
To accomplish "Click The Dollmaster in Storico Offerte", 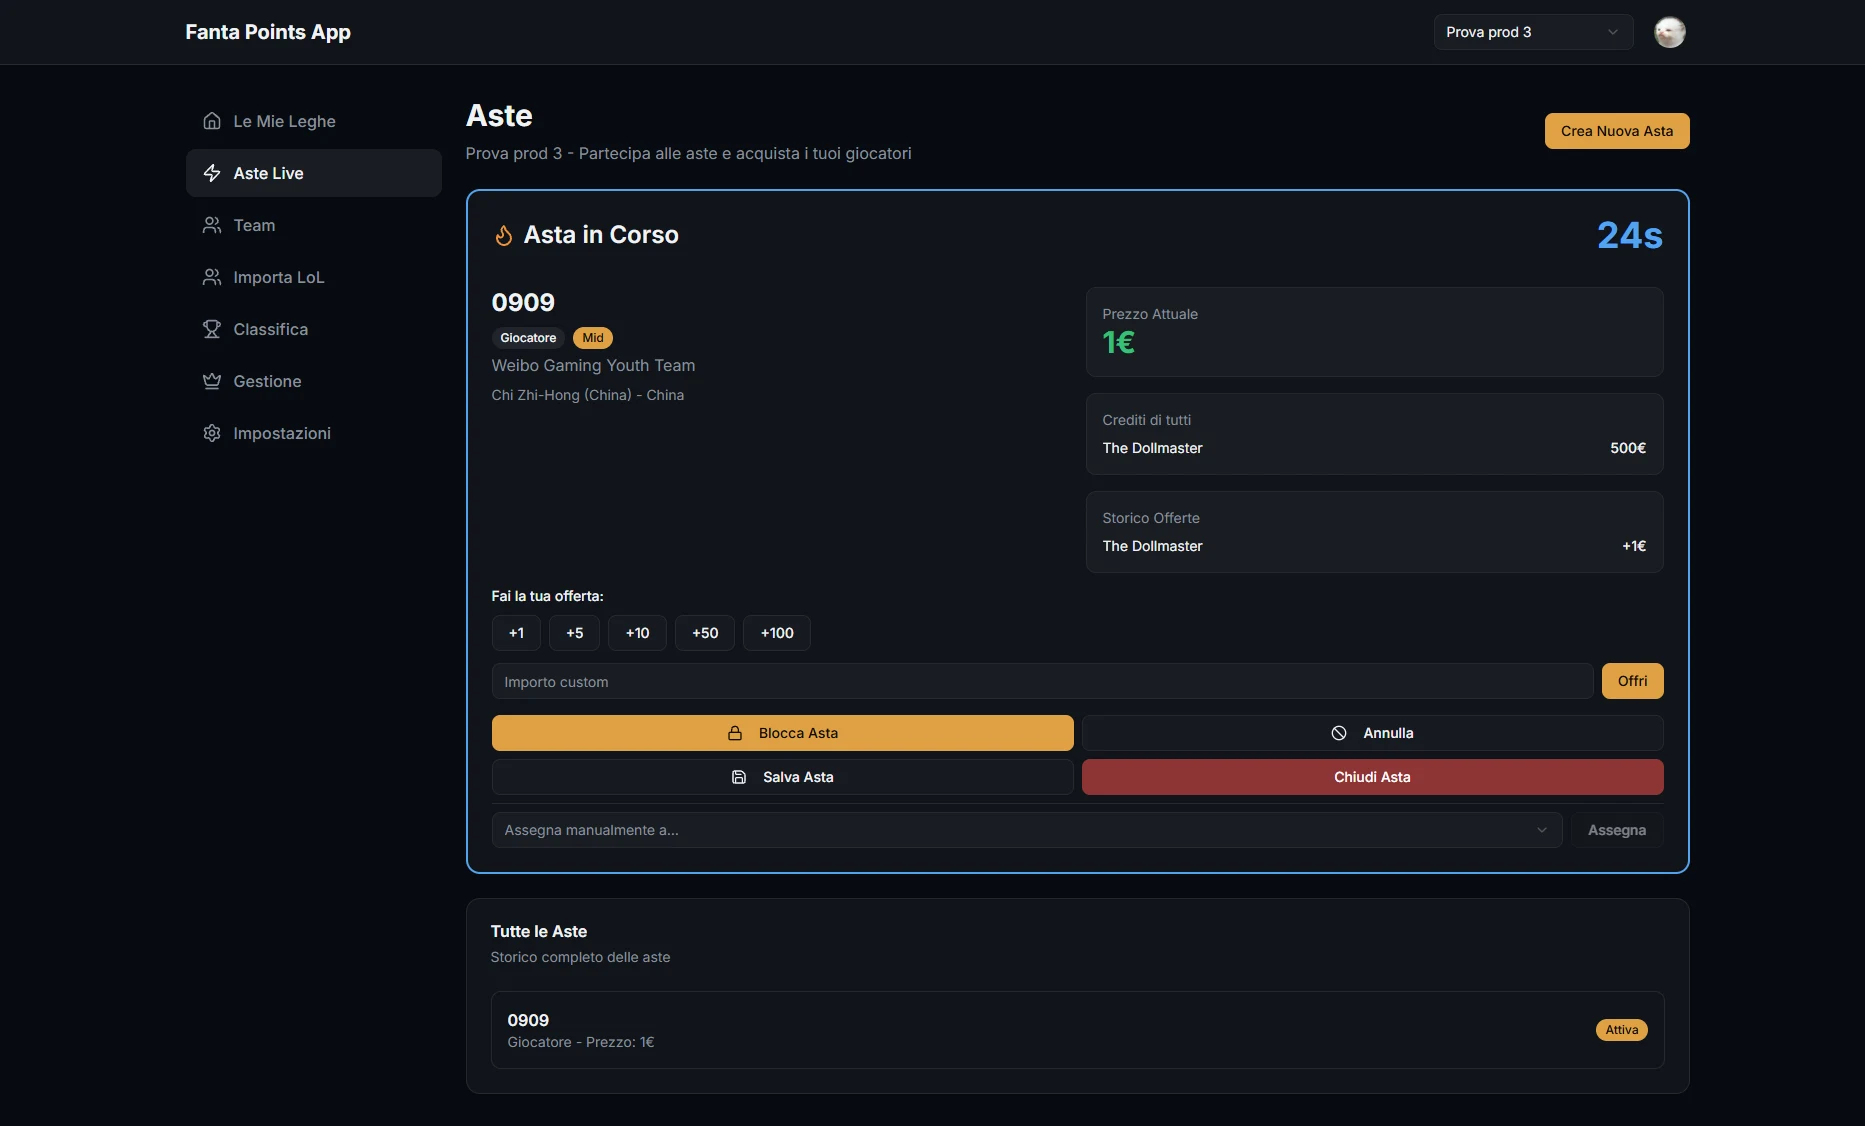I will (1152, 546).
